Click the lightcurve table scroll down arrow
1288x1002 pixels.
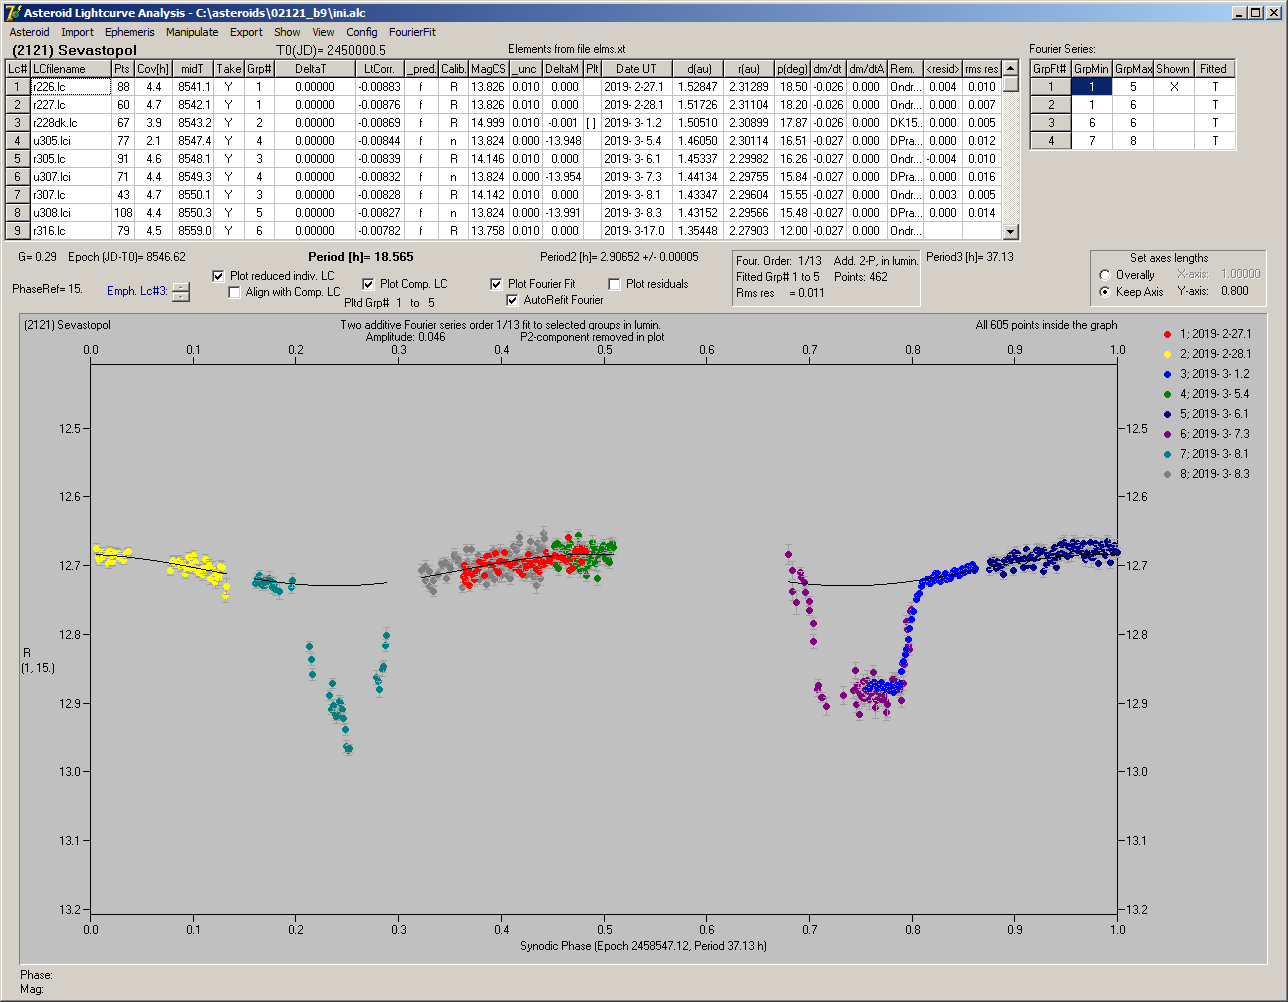point(1011,232)
